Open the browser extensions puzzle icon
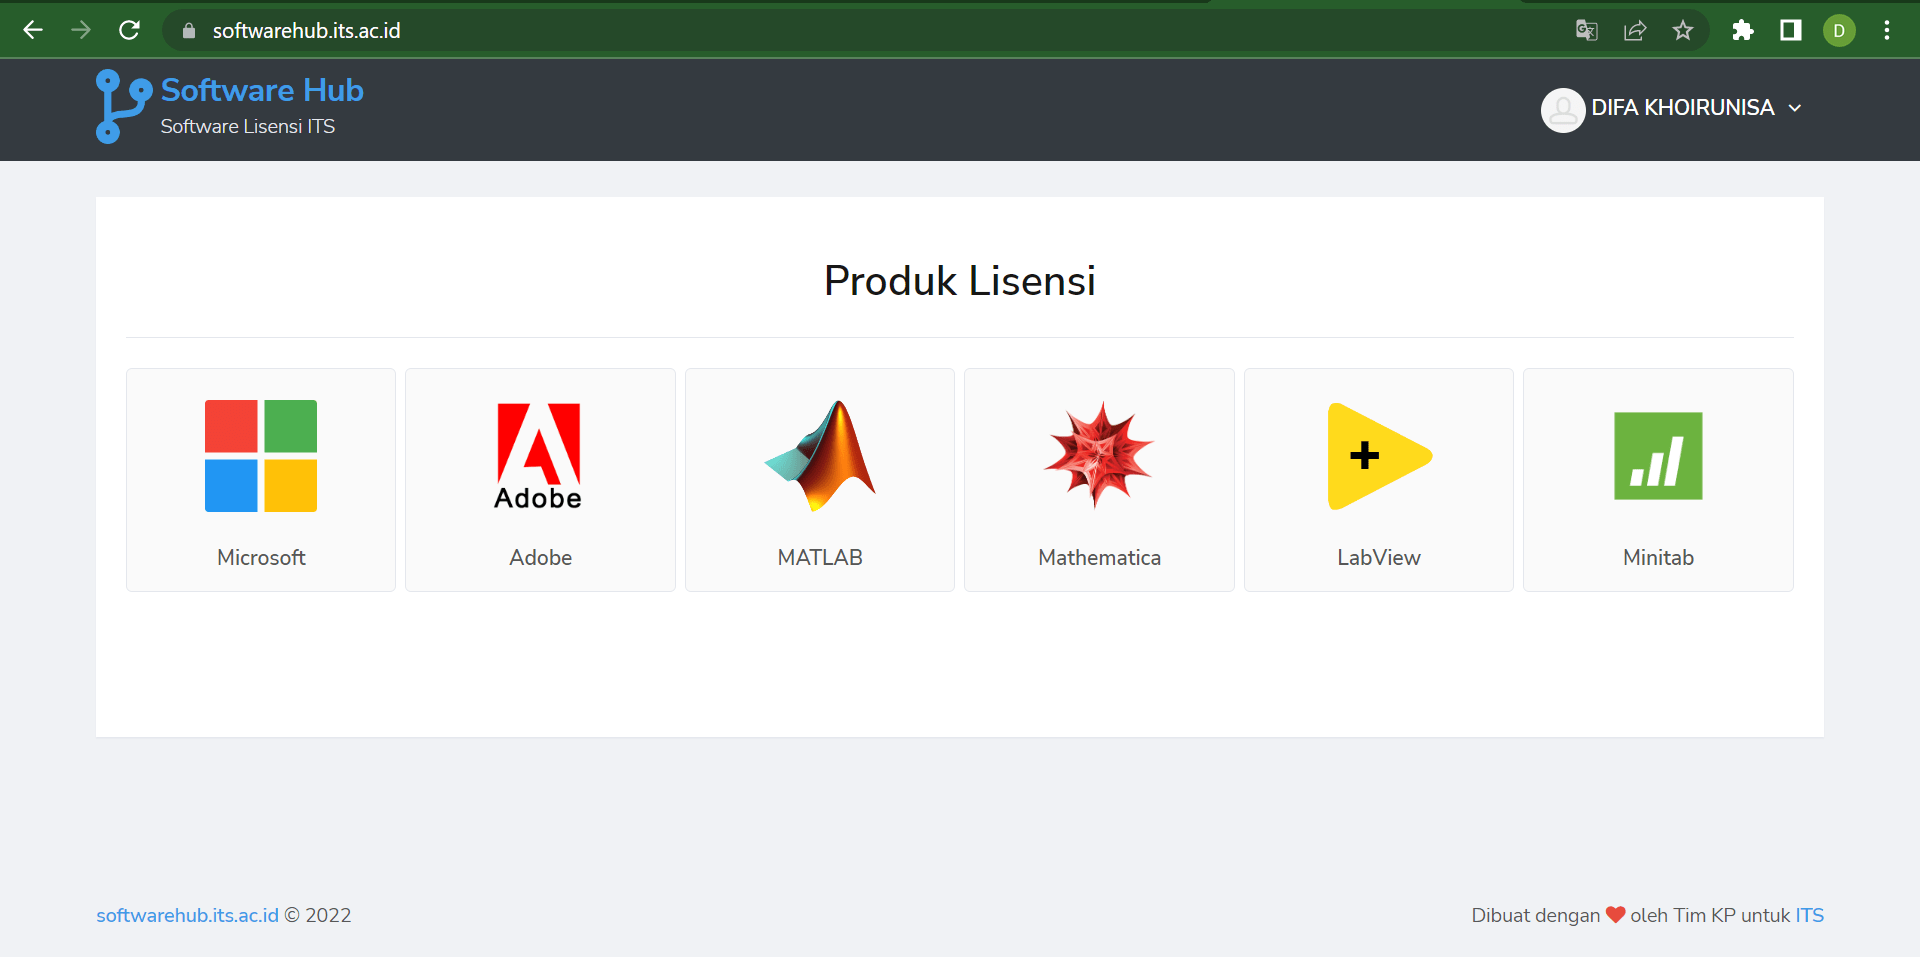The height and width of the screenshot is (957, 1920). point(1743,31)
